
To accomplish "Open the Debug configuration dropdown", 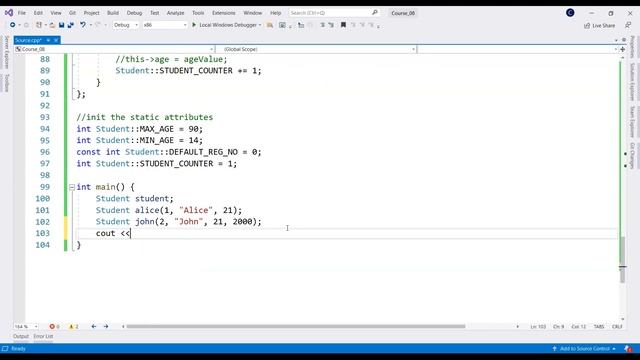I will click(x=126, y=25).
